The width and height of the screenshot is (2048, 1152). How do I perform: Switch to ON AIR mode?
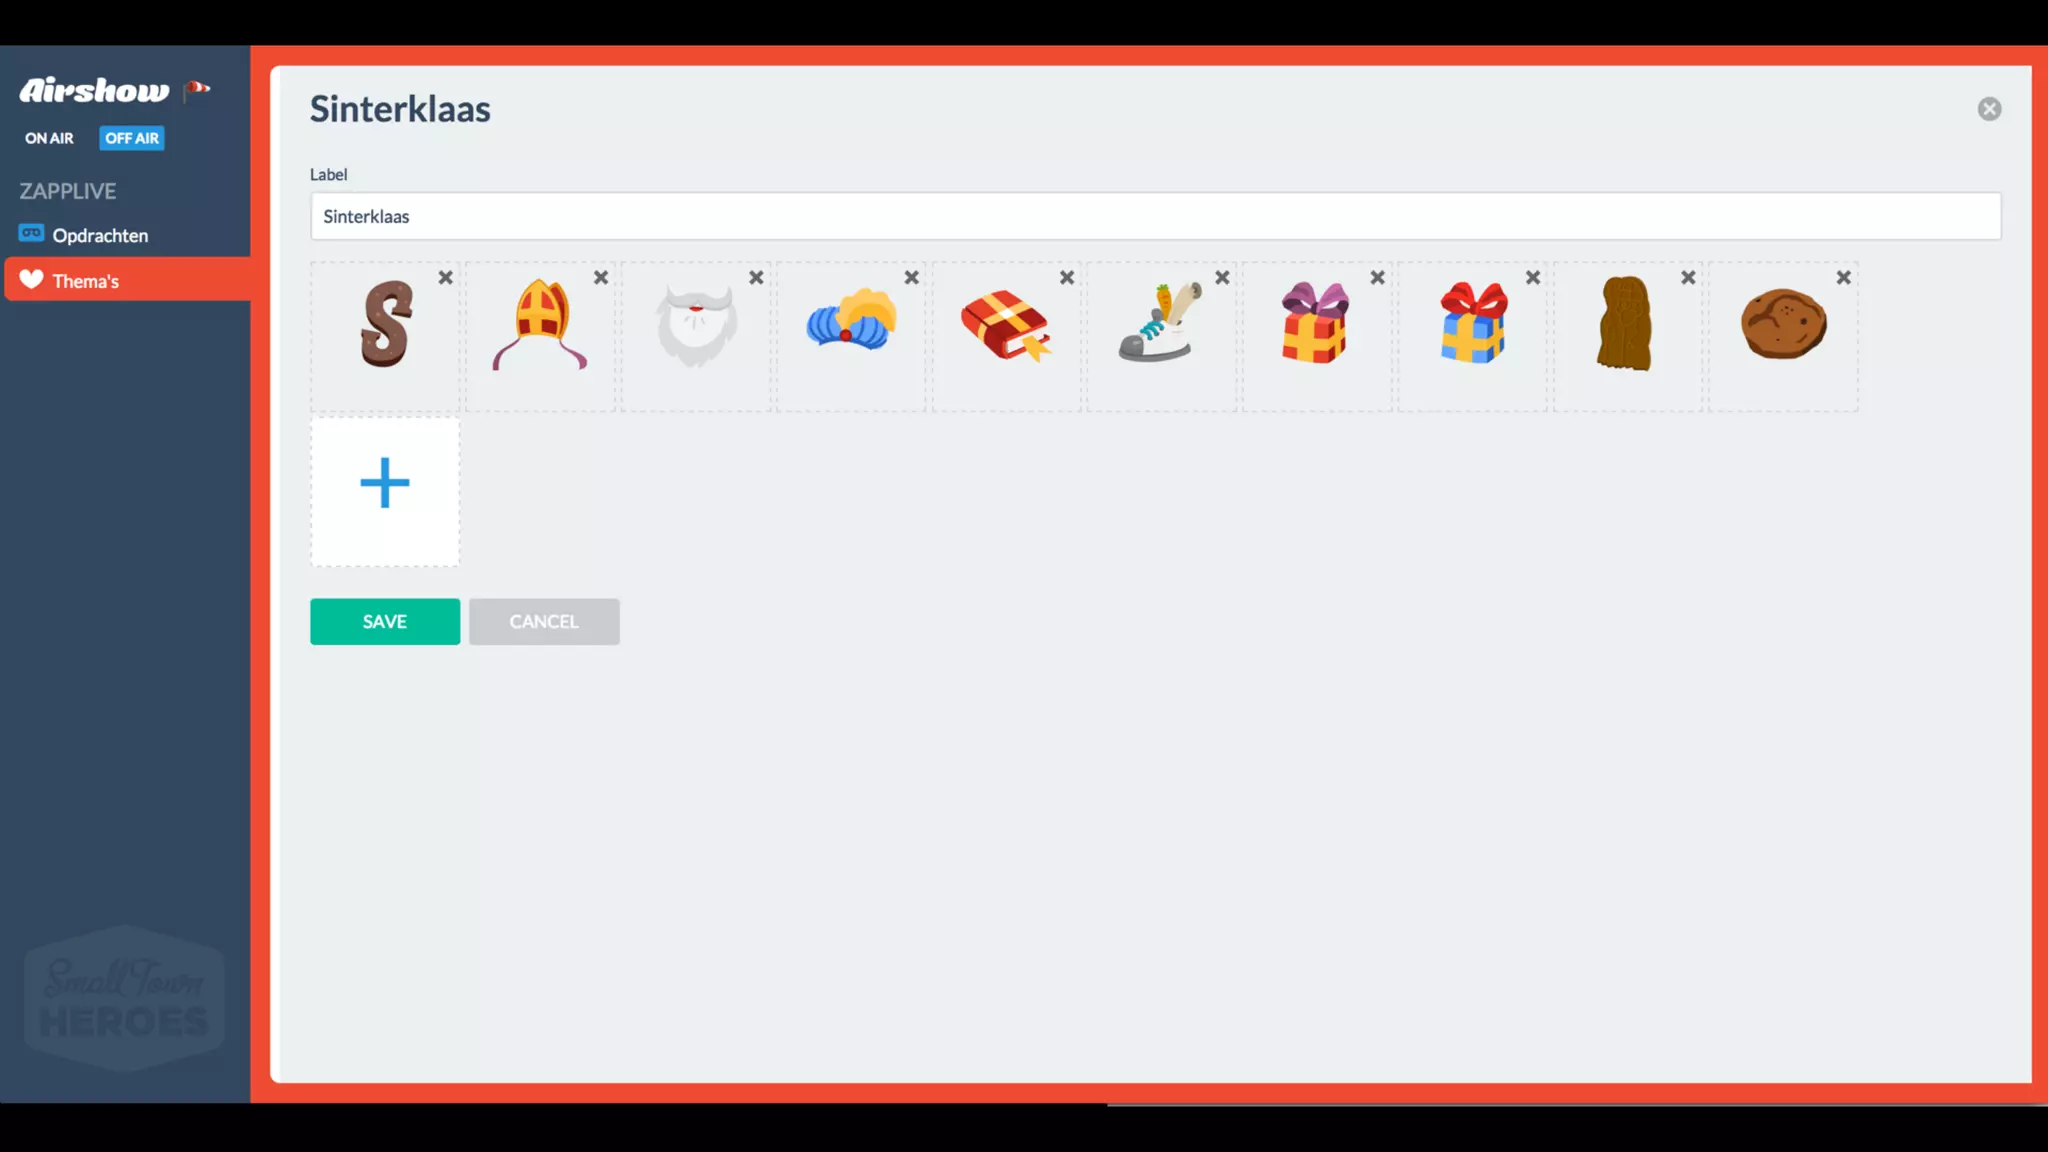tap(49, 138)
